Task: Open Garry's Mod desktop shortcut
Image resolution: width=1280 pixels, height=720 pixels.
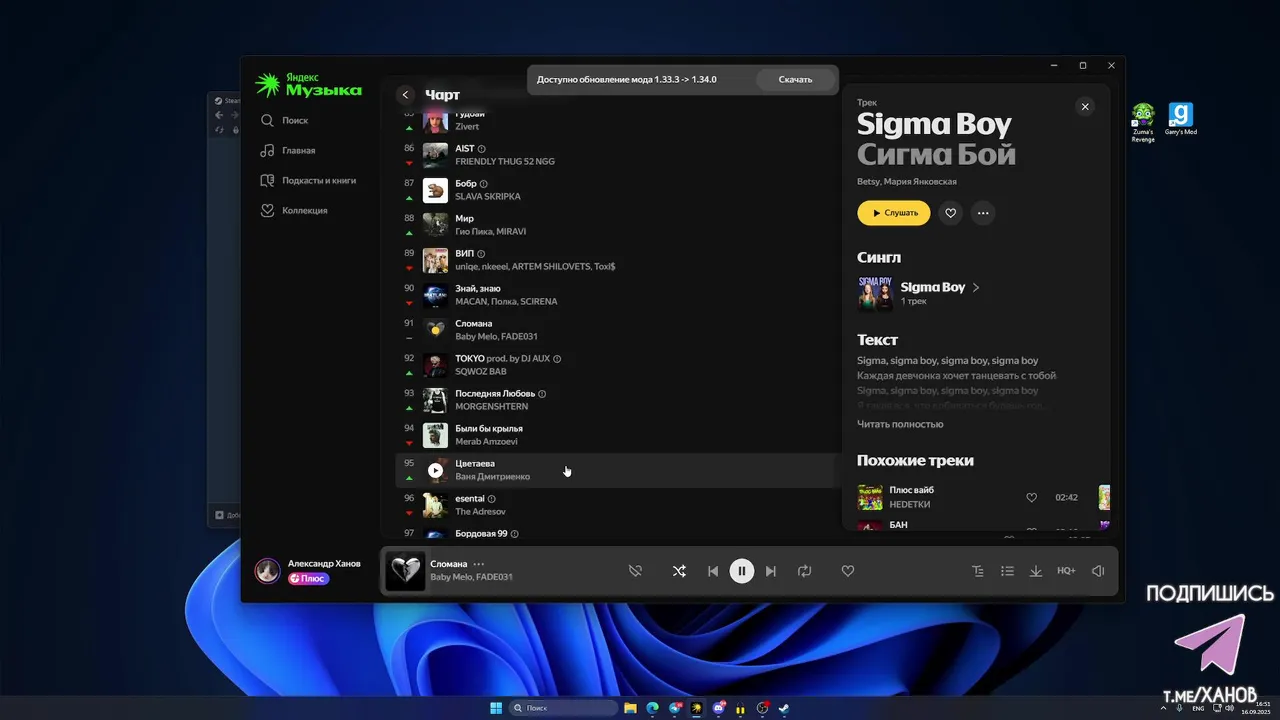Action: tap(1181, 119)
